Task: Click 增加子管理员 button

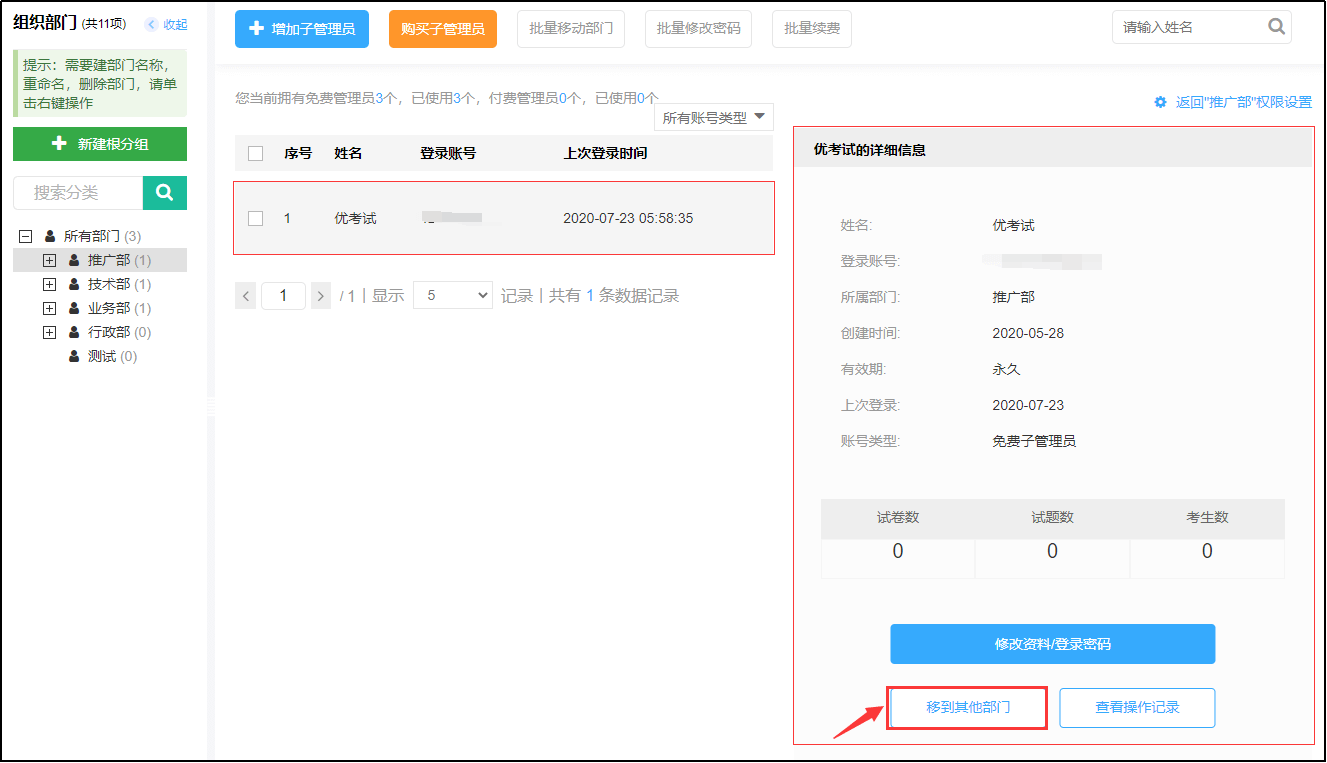Action: pyautogui.click(x=302, y=29)
